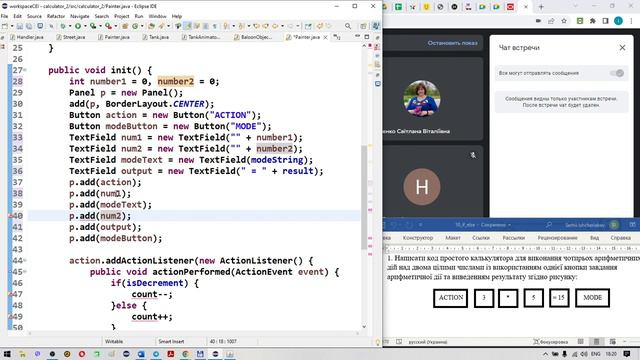Click the Windows Start button
Image resolution: width=640 pixels, height=360 pixels.
click(7, 354)
